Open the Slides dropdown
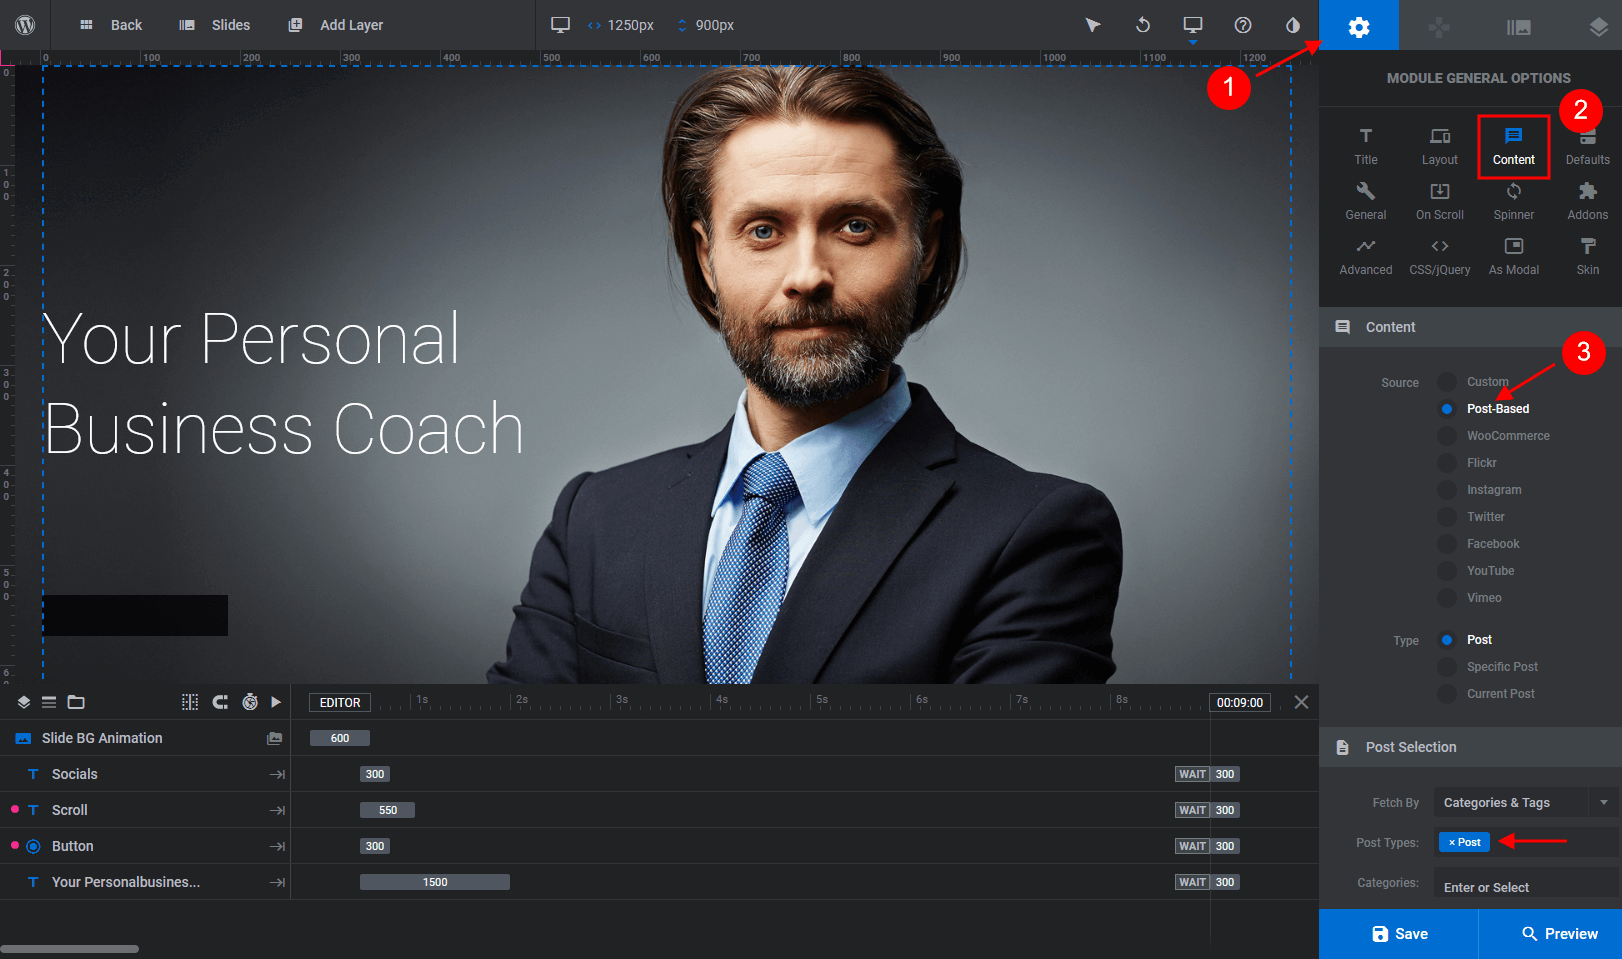 (214, 25)
